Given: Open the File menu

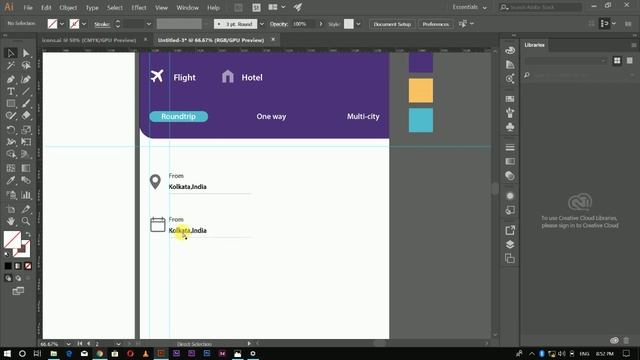Looking at the screenshot, I should tap(28, 7).
